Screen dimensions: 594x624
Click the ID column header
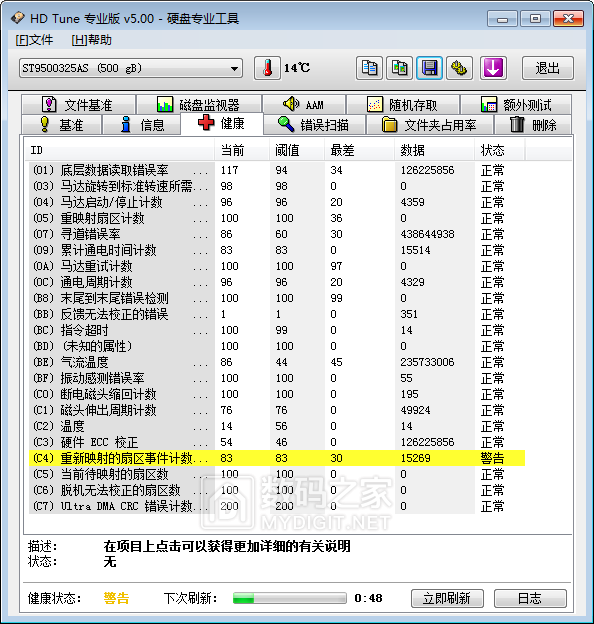tap(119, 150)
